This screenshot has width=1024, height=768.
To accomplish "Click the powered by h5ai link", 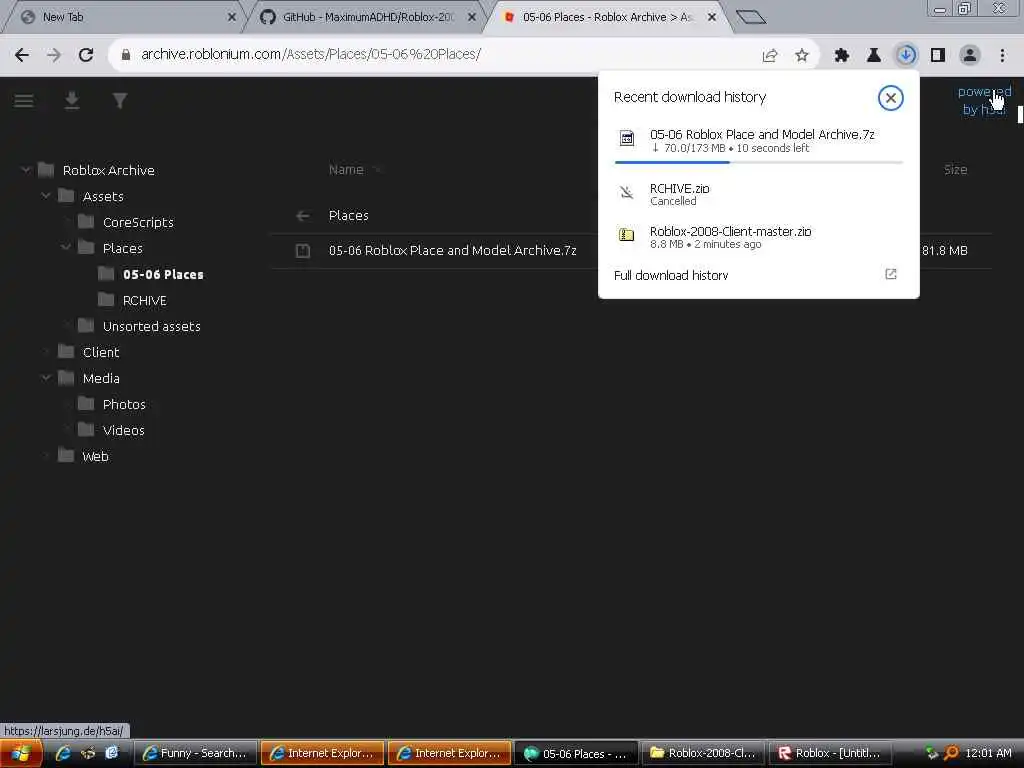I will [x=984, y=101].
